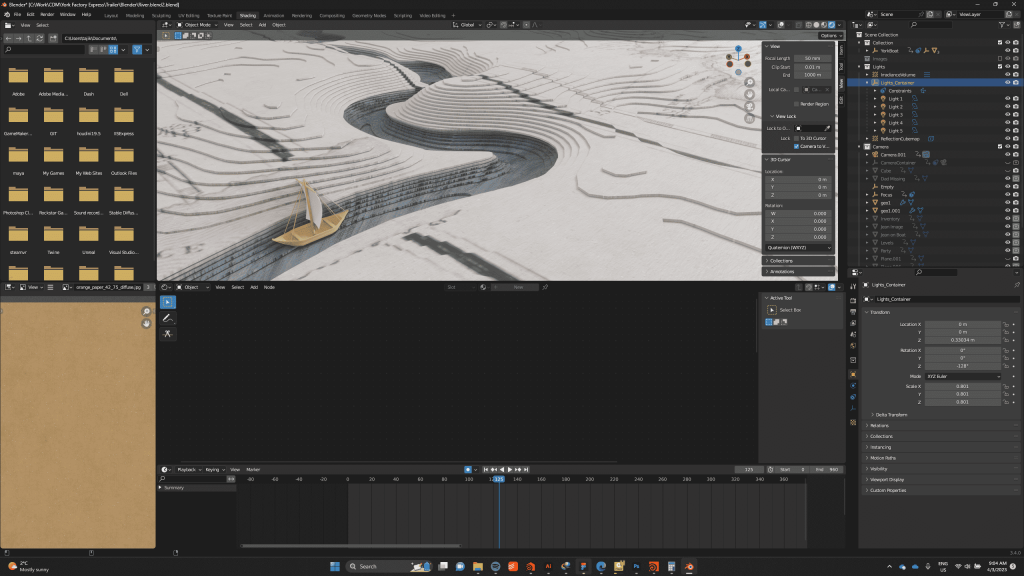The height and width of the screenshot is (576, 1024).
Task: Open the Keying popover in timeline
Action: (214, 470)
